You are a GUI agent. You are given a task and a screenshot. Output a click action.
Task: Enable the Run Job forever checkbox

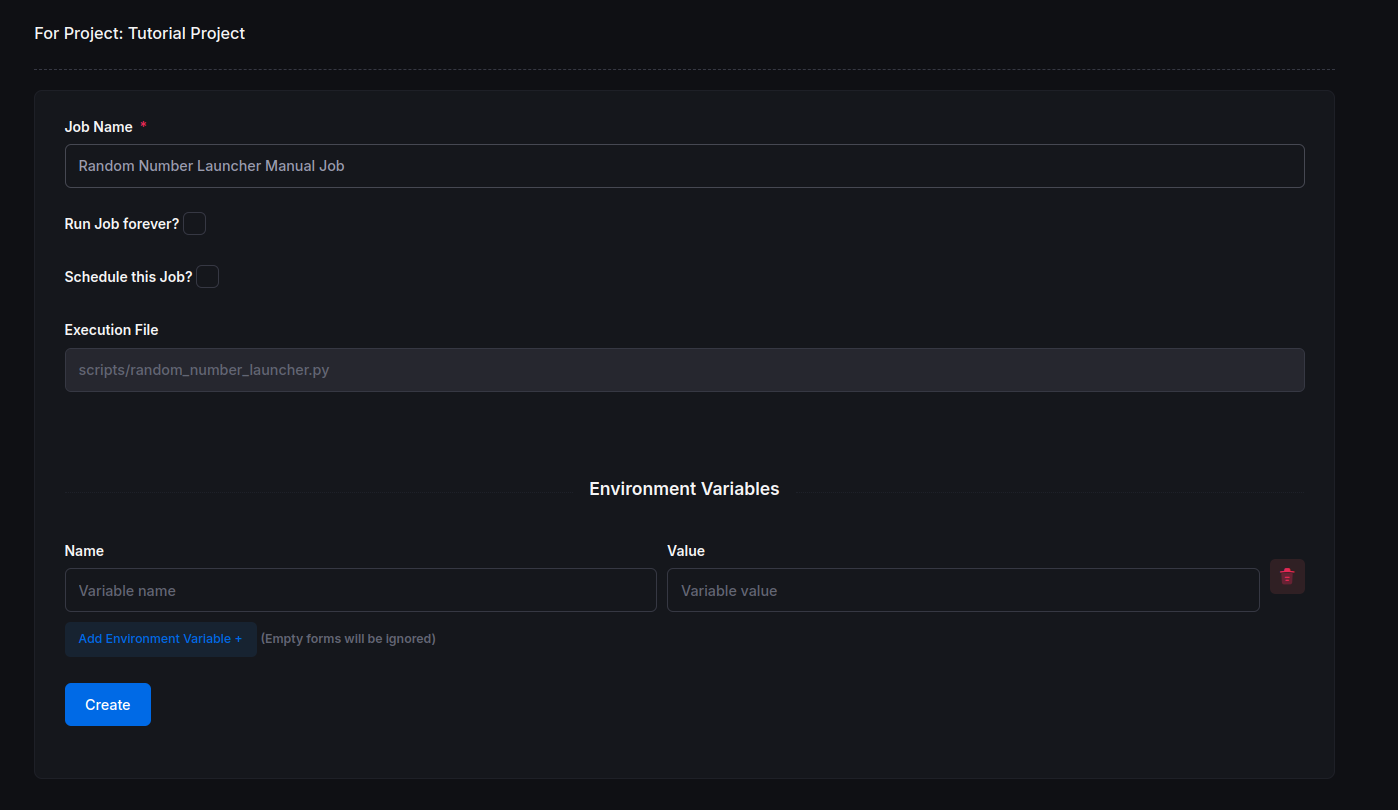pos(195,224)
